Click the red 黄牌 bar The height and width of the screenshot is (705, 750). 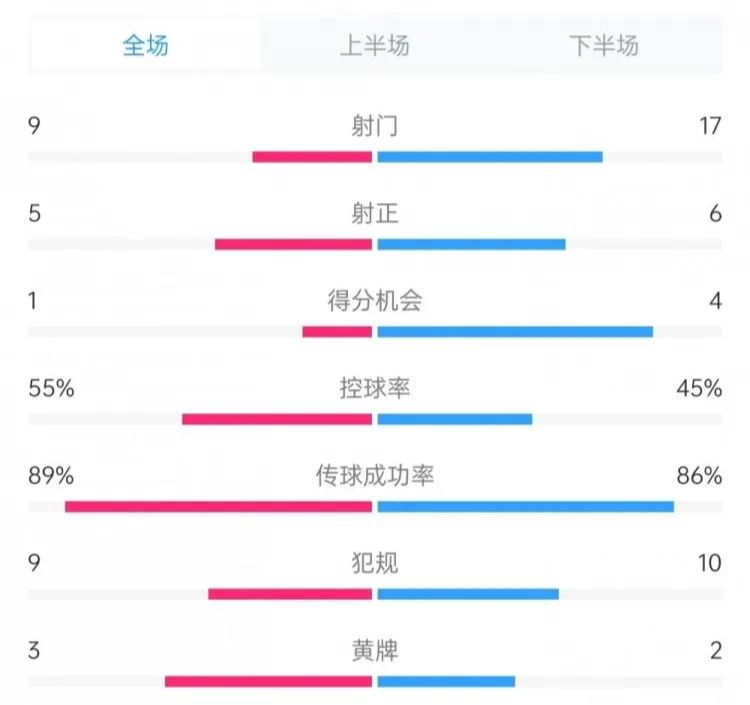point(268,682)
